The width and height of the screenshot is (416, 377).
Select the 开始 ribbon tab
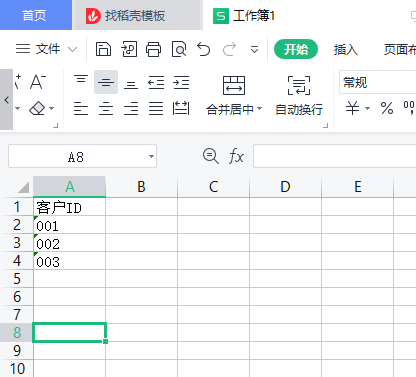[296, 49]
